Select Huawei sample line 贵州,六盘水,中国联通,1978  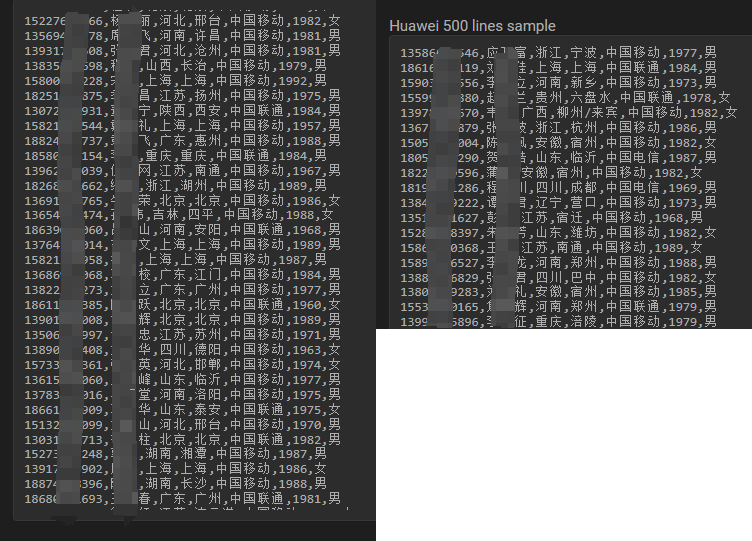(565, 98)
